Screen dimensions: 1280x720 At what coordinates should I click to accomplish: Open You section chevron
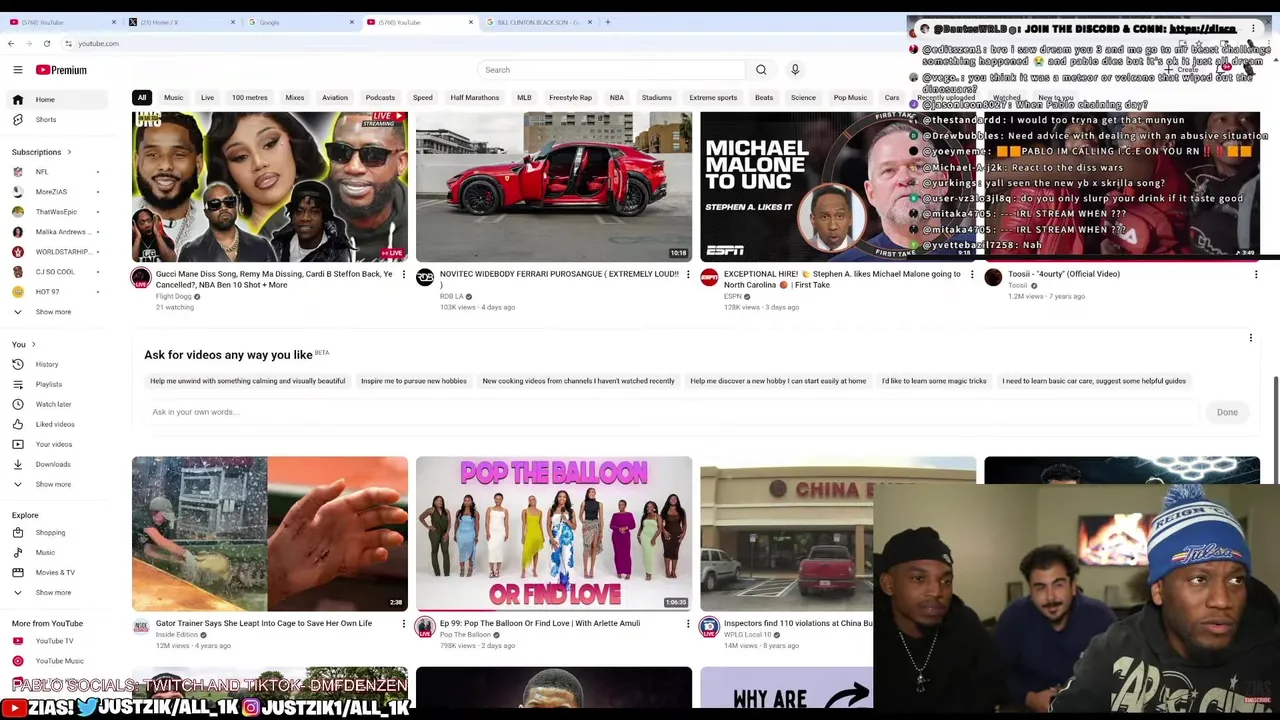pos(33,344)
